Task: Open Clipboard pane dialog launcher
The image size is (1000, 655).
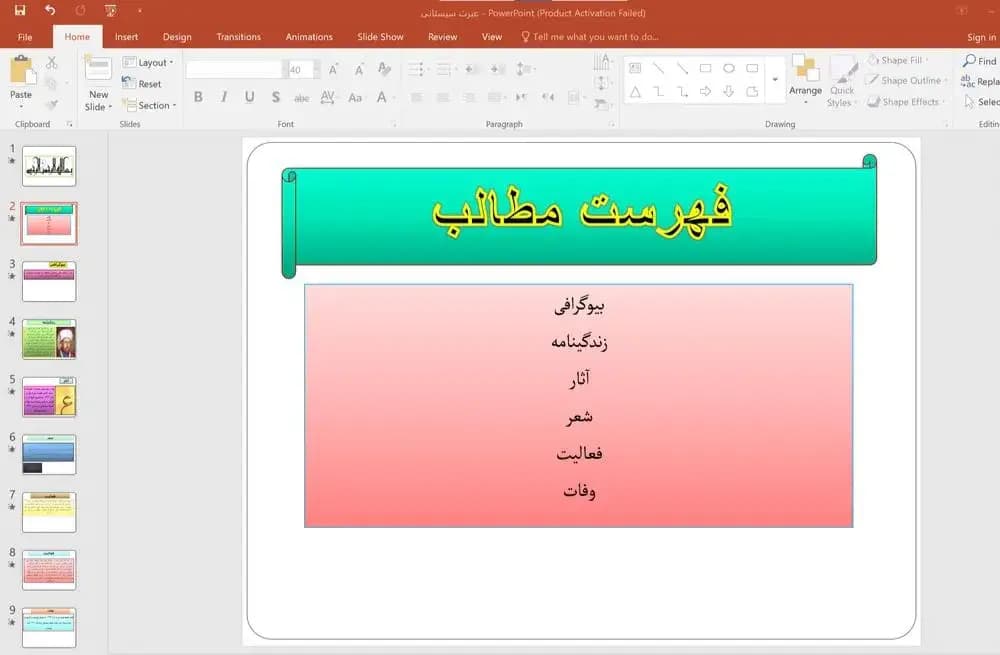Action: pos(70,124)
